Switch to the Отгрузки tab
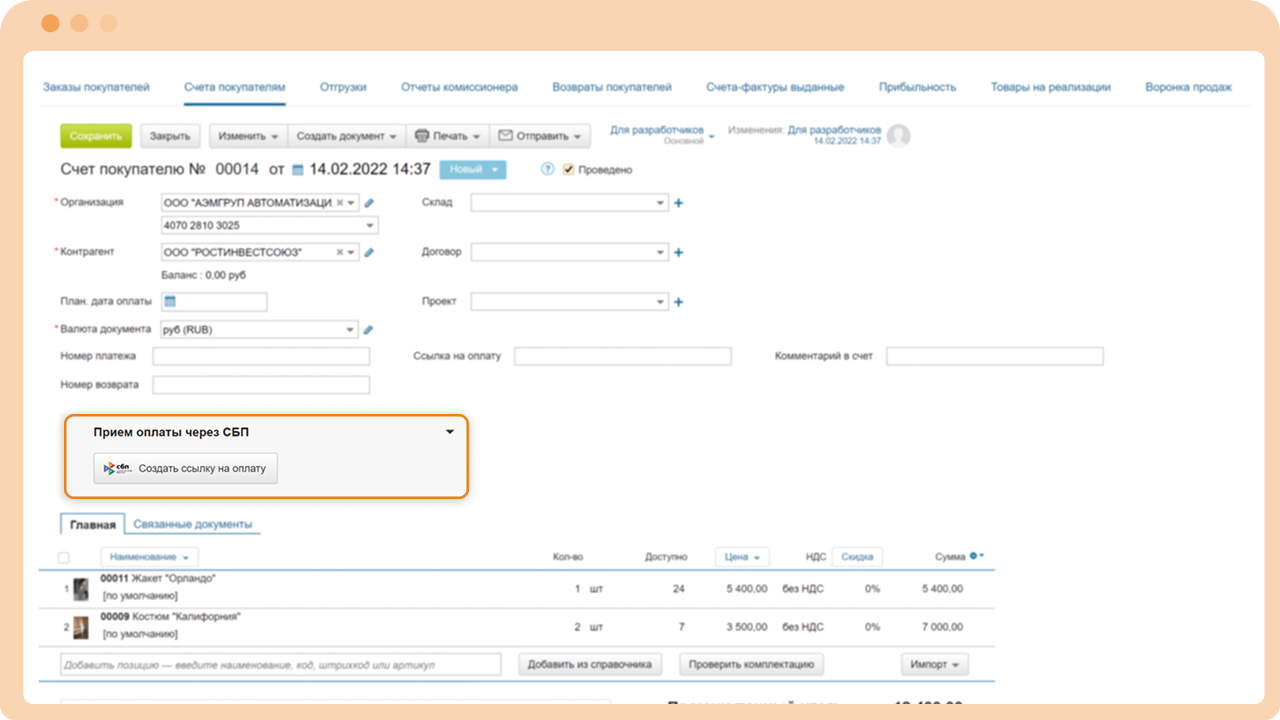 [x=343, y=87]
